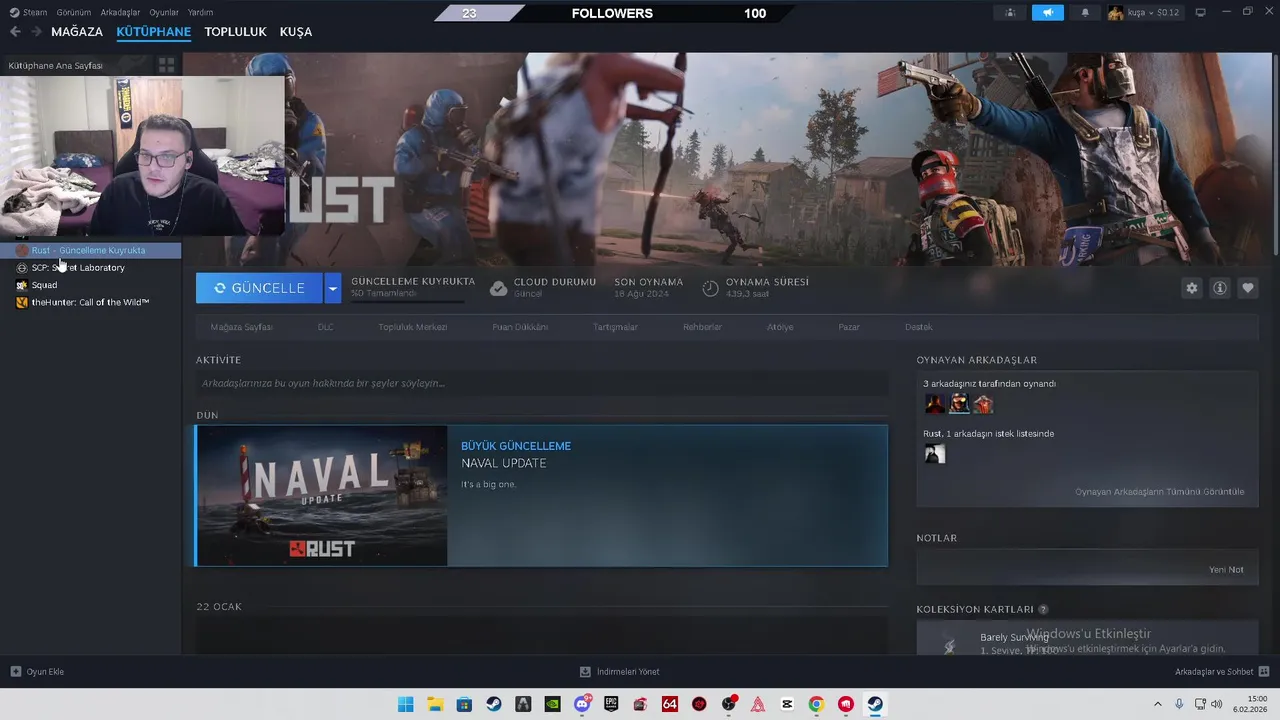Enter Big Picture mode with monitor icon
This screenshot has height=720, width=1280.
point(1200,12)
